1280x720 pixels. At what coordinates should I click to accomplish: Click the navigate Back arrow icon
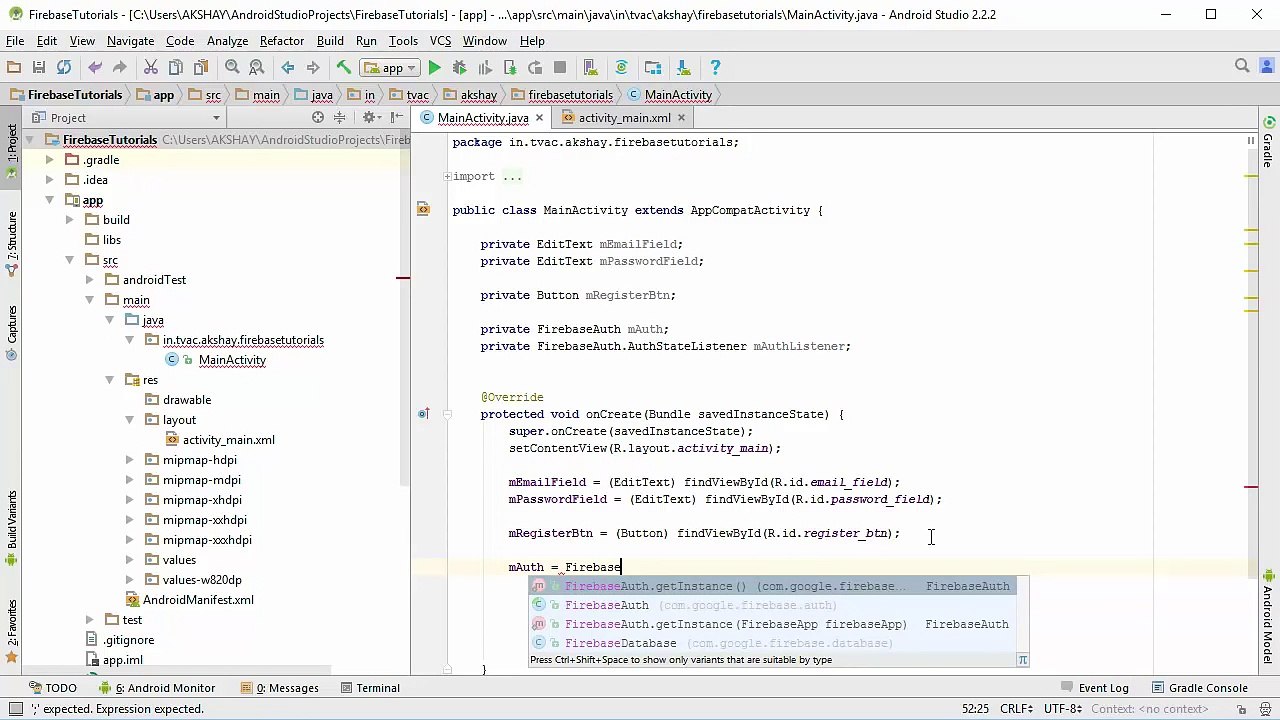288,68
